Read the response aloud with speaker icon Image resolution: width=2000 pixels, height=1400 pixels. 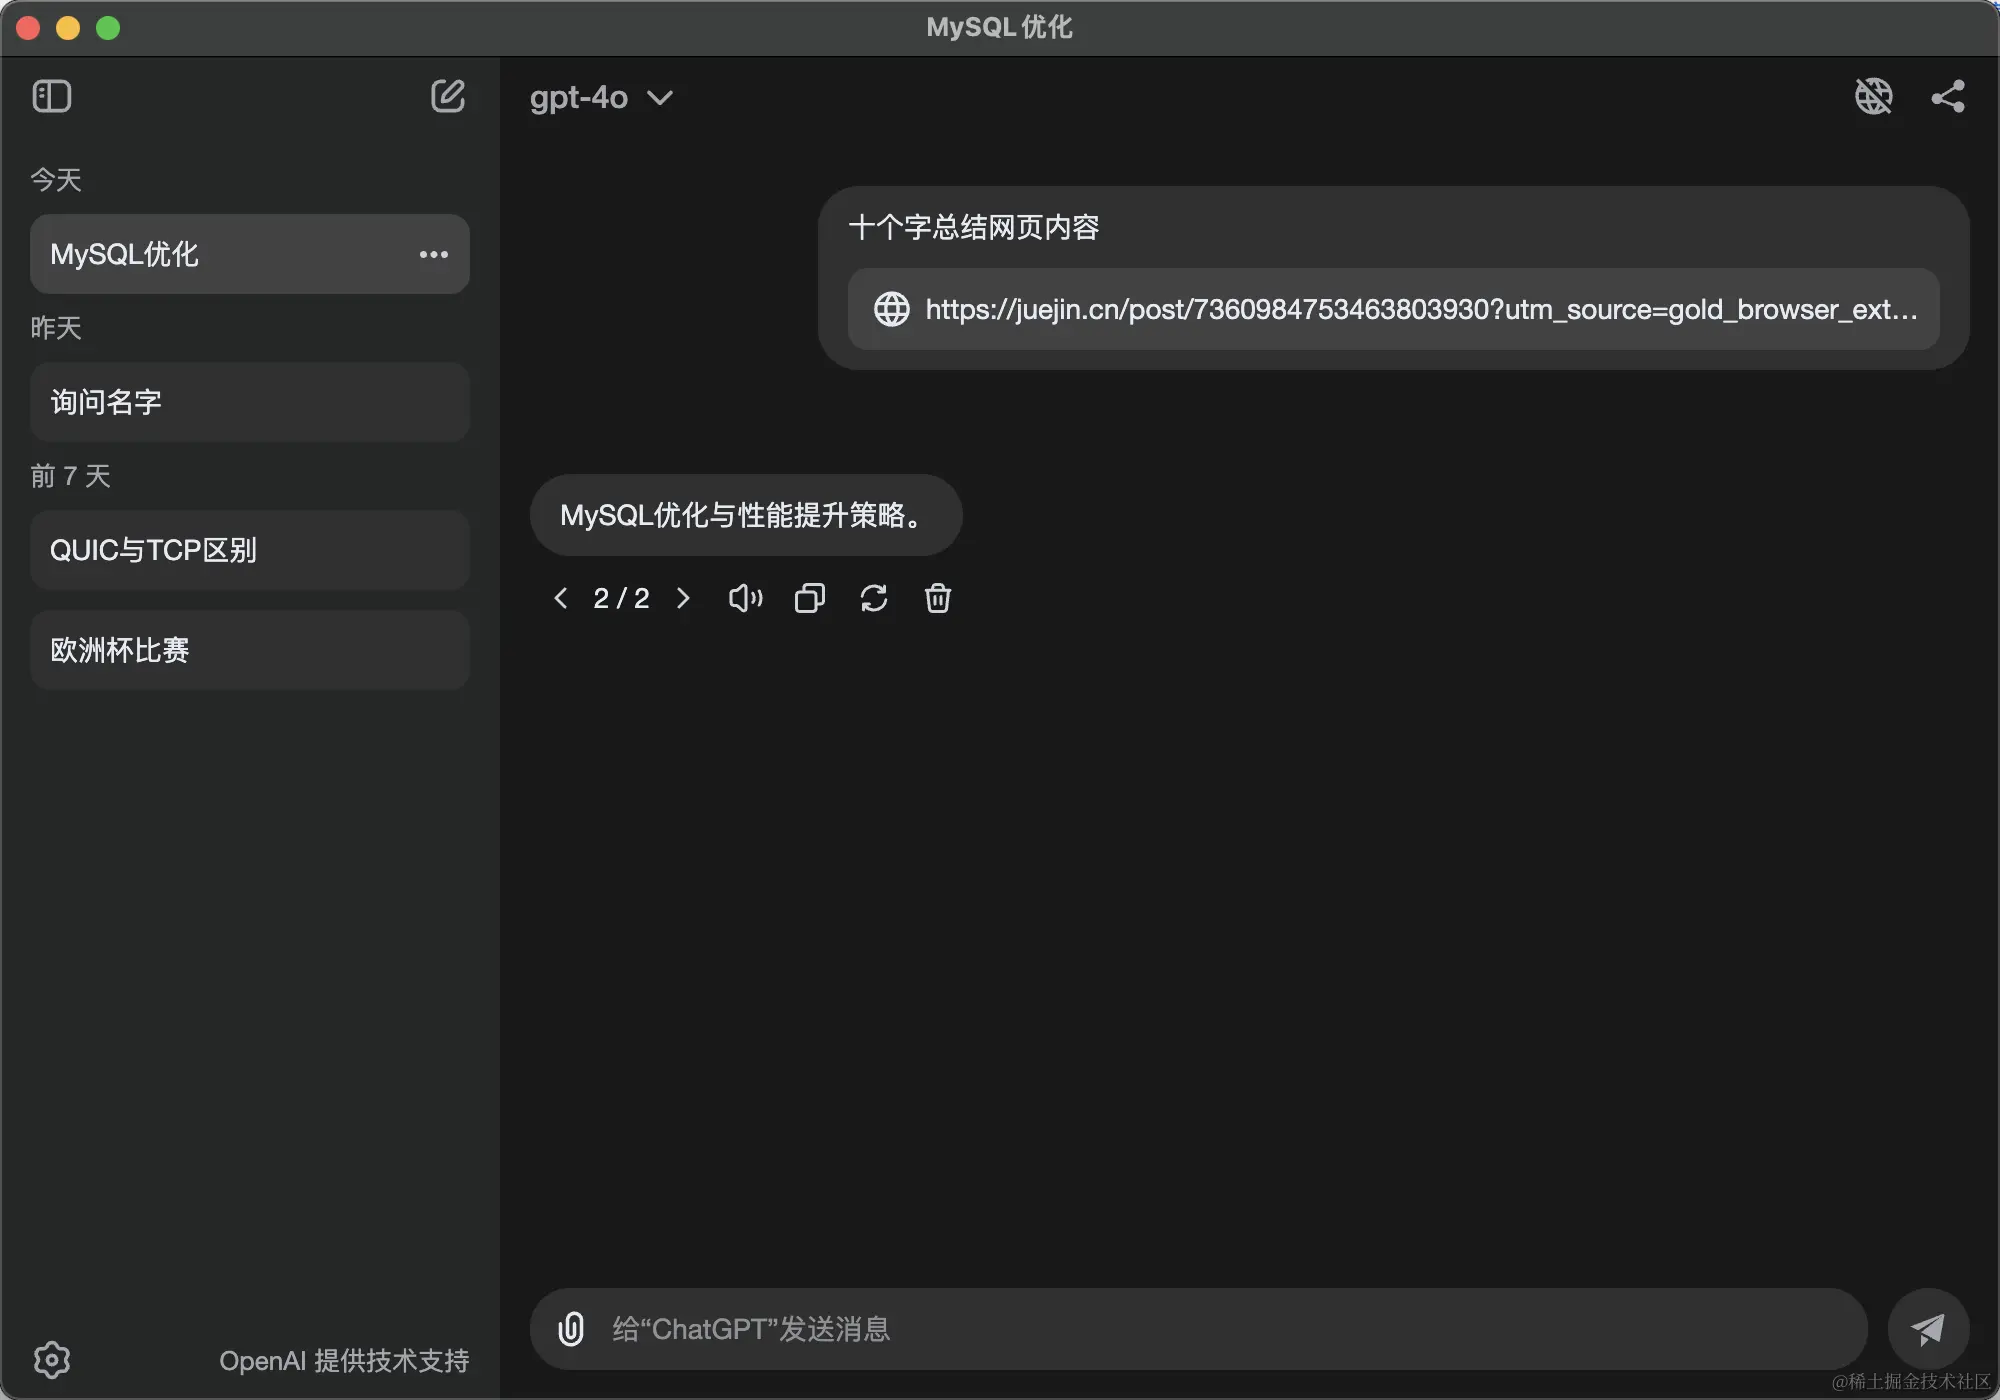tap(746, 598)
